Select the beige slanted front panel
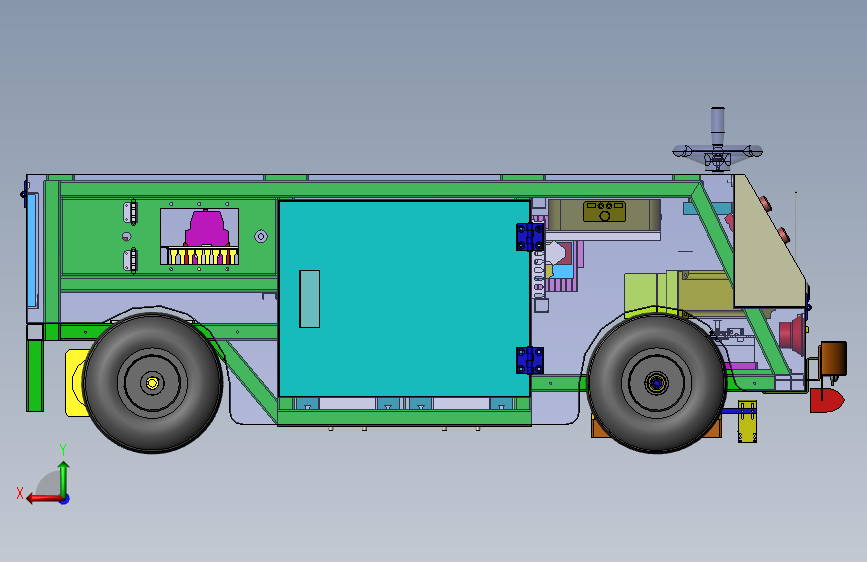Screen dimensions: 867x562 (x=766, y=249)
